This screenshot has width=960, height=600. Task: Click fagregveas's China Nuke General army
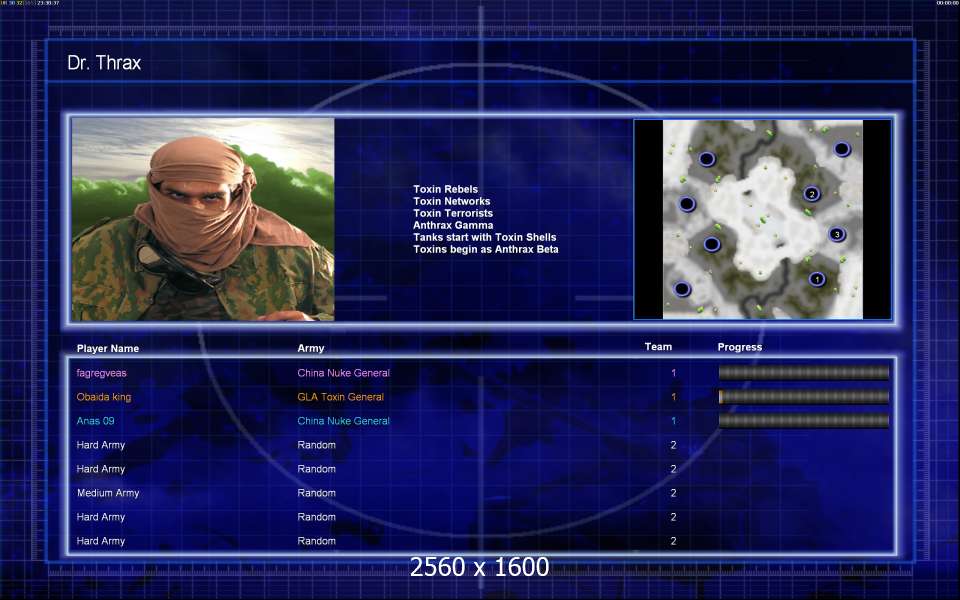click(x=343, y=373)
